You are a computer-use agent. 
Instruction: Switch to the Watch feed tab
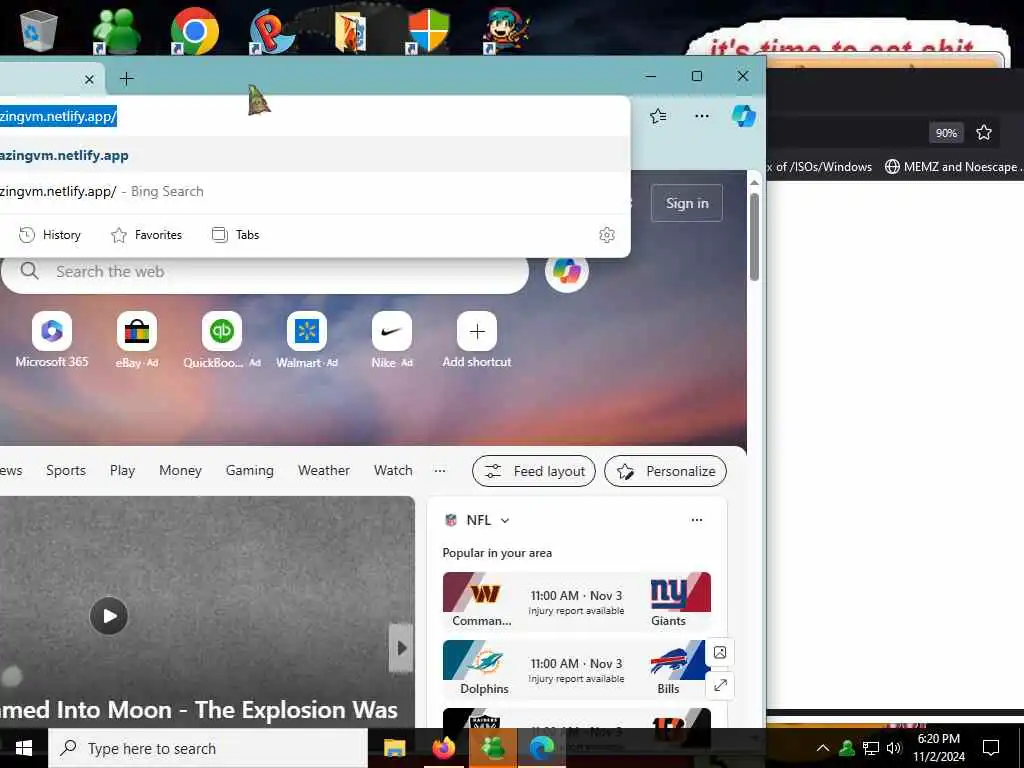coord(393,471)
